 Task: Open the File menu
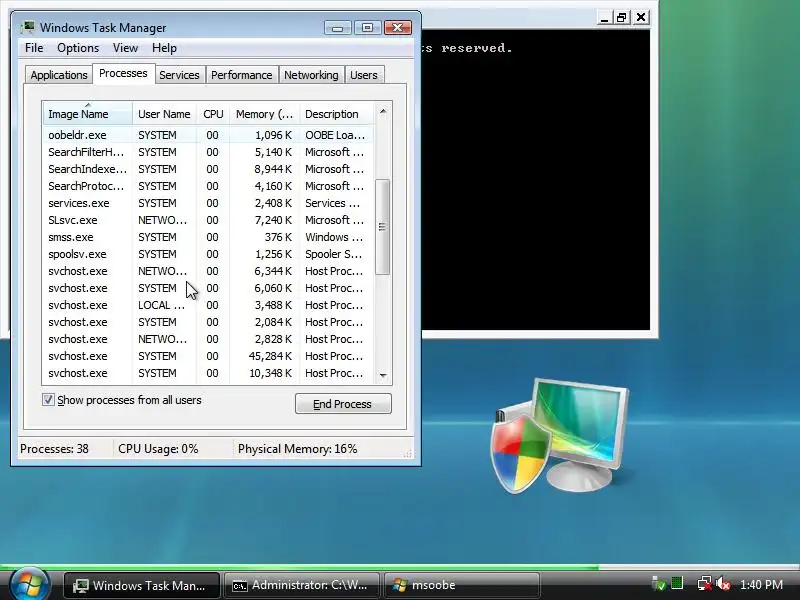coord(34,48)
